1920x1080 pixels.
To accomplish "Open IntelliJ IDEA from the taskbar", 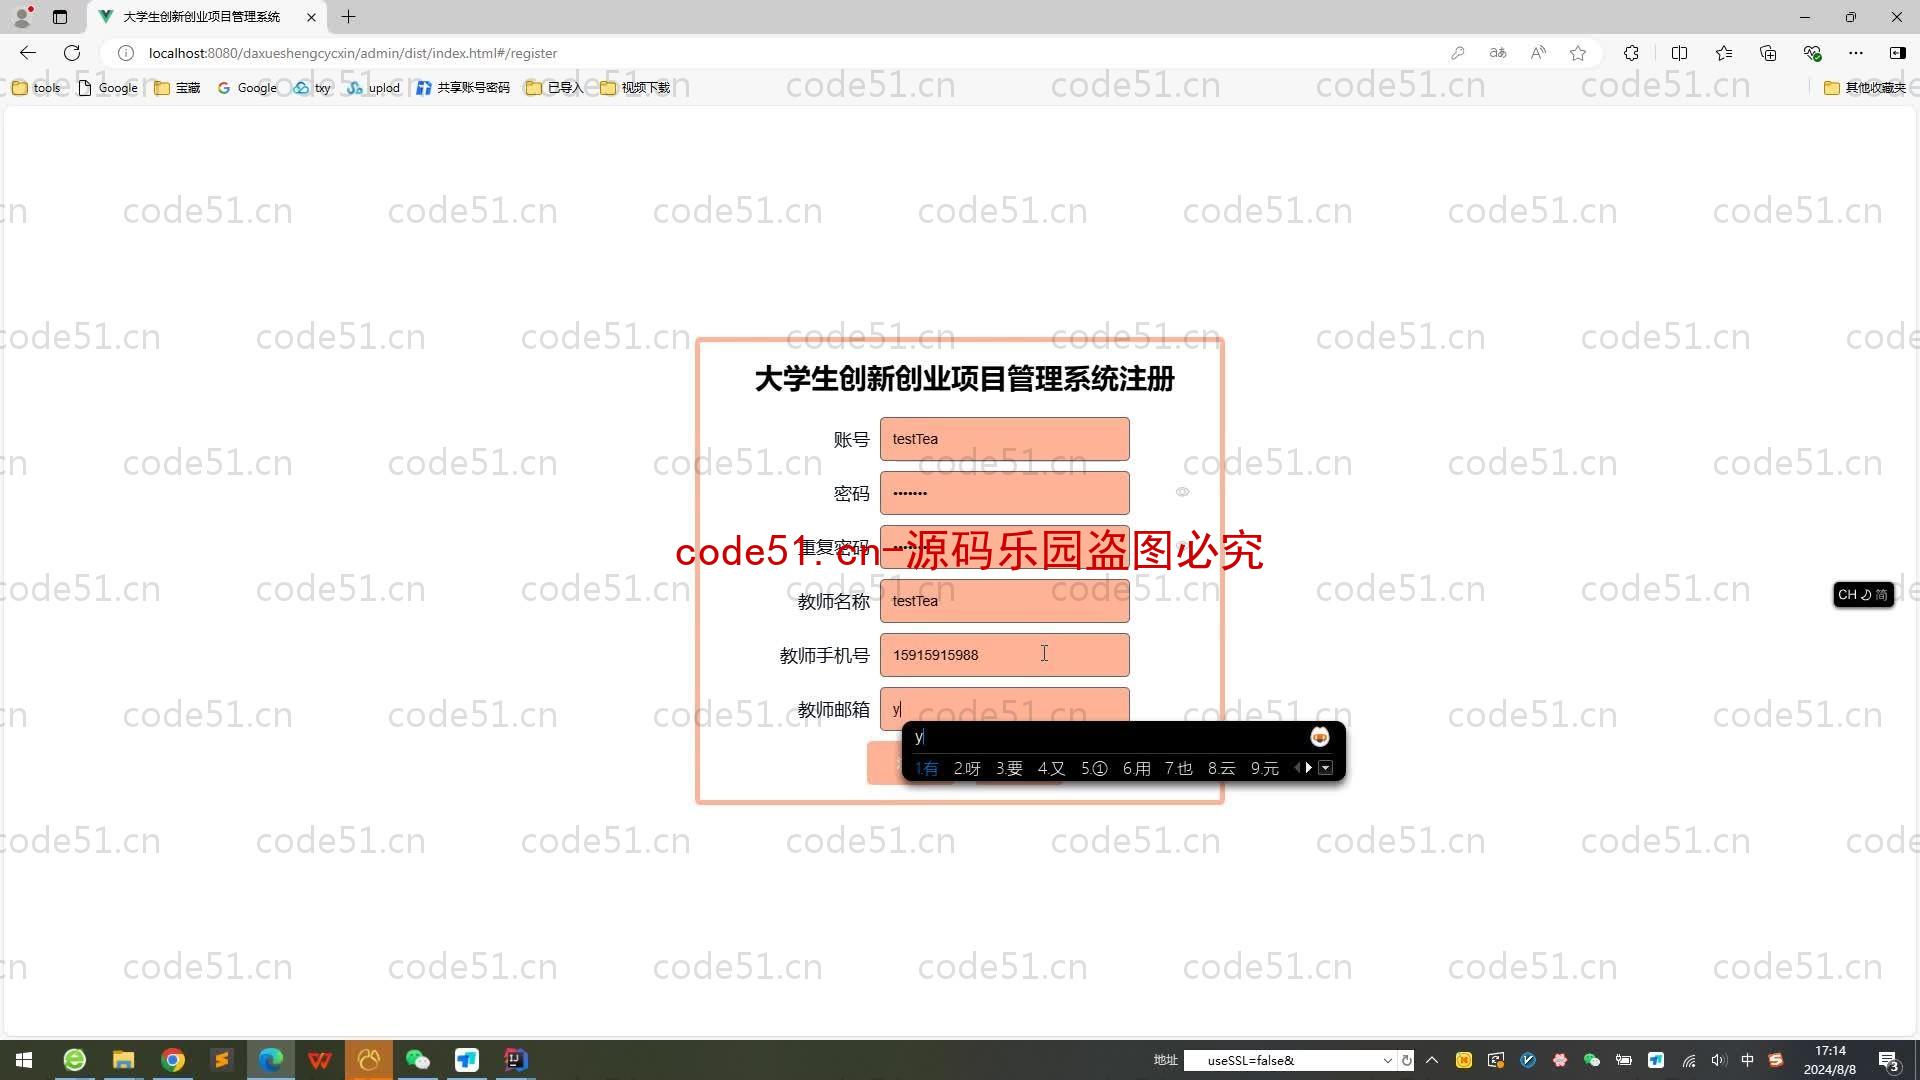I will [x=516, y=1060].
